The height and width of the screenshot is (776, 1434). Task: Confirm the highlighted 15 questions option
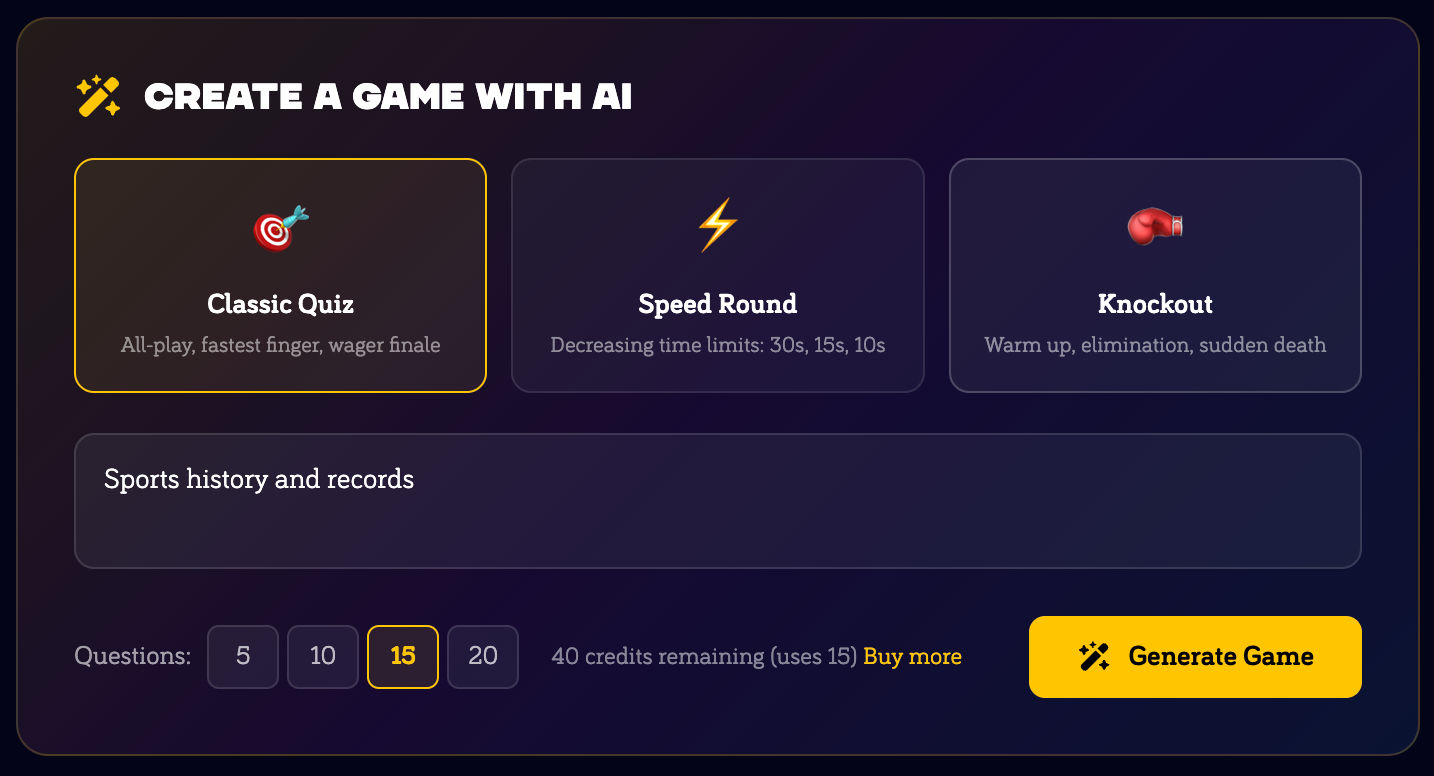(403, 656)
